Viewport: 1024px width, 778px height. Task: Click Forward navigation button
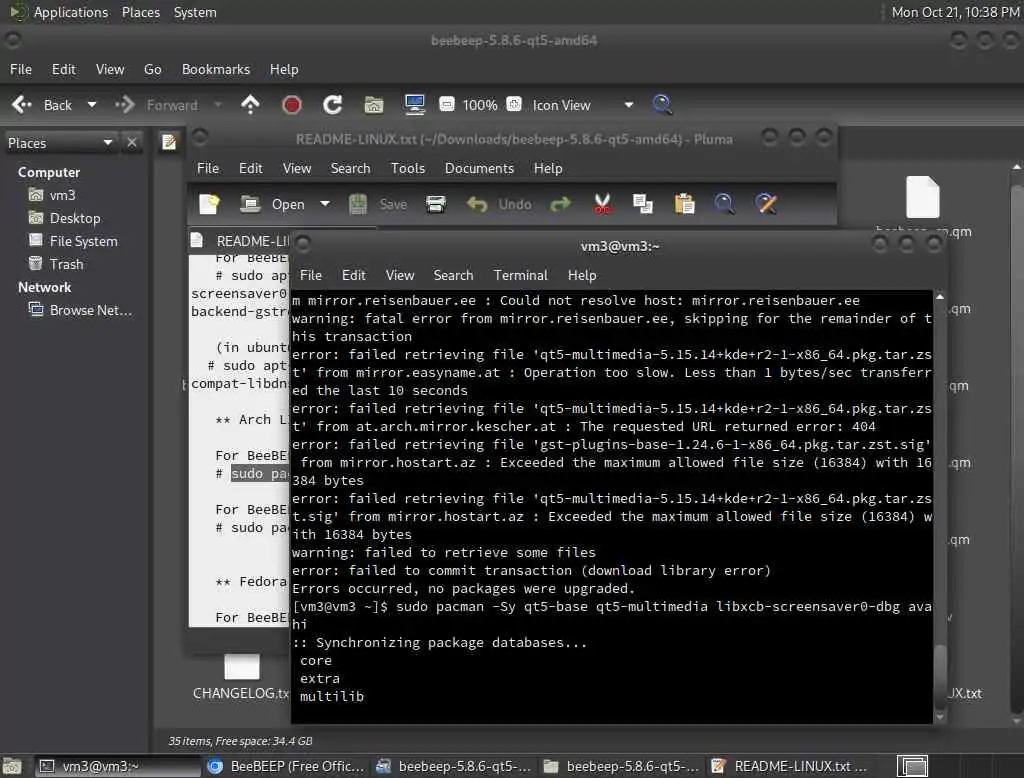(x=157, y=105)
